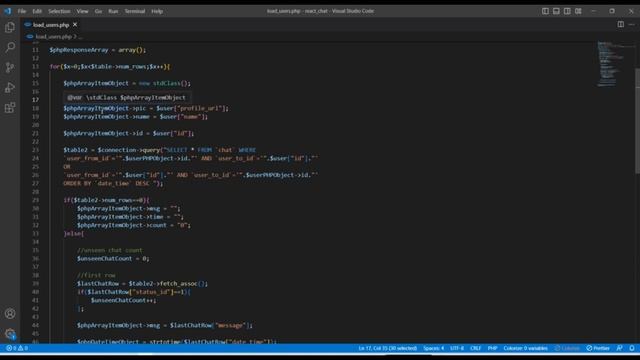Image resolution: width=640 pixels, height=360 pixels.
Task: Click the $phpResponseArray = array(); line
Action: (98, 50)
